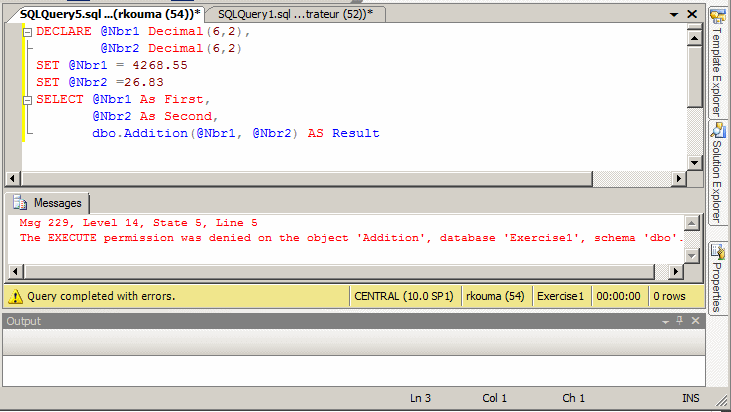The image size is (731, 412).
Task: Click the editor vertical scrollbar thumb
Action: 695,76
